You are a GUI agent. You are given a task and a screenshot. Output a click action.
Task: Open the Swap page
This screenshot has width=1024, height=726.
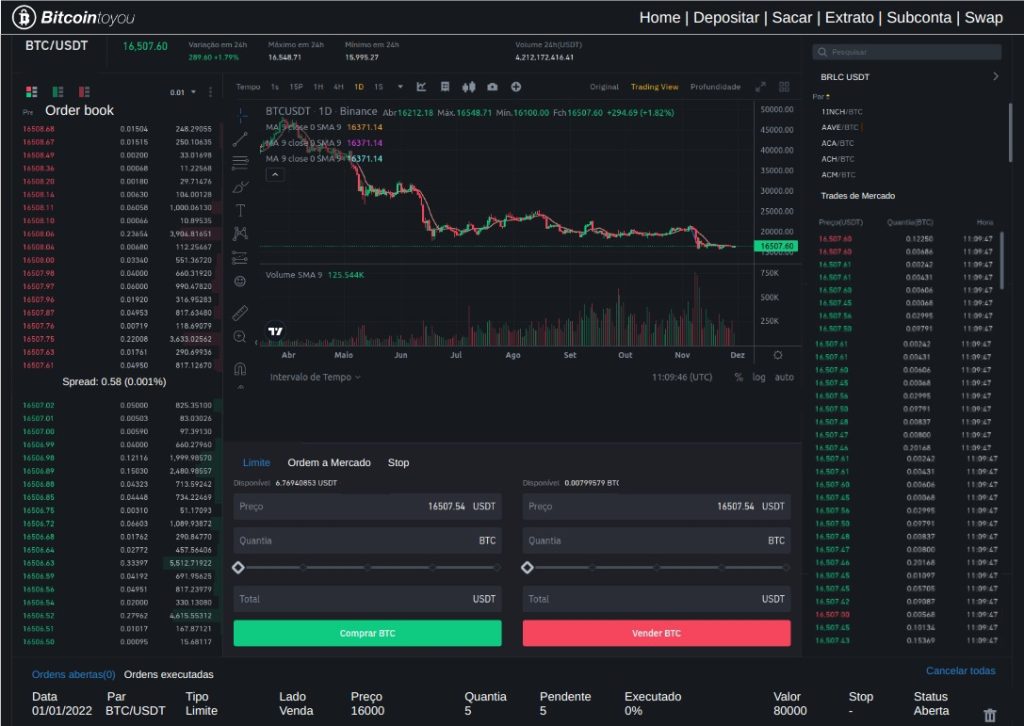point(984,18)
